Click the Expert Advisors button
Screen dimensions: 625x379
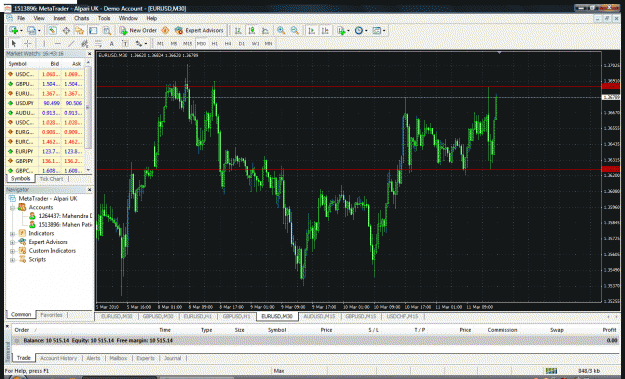pos(199,30)
